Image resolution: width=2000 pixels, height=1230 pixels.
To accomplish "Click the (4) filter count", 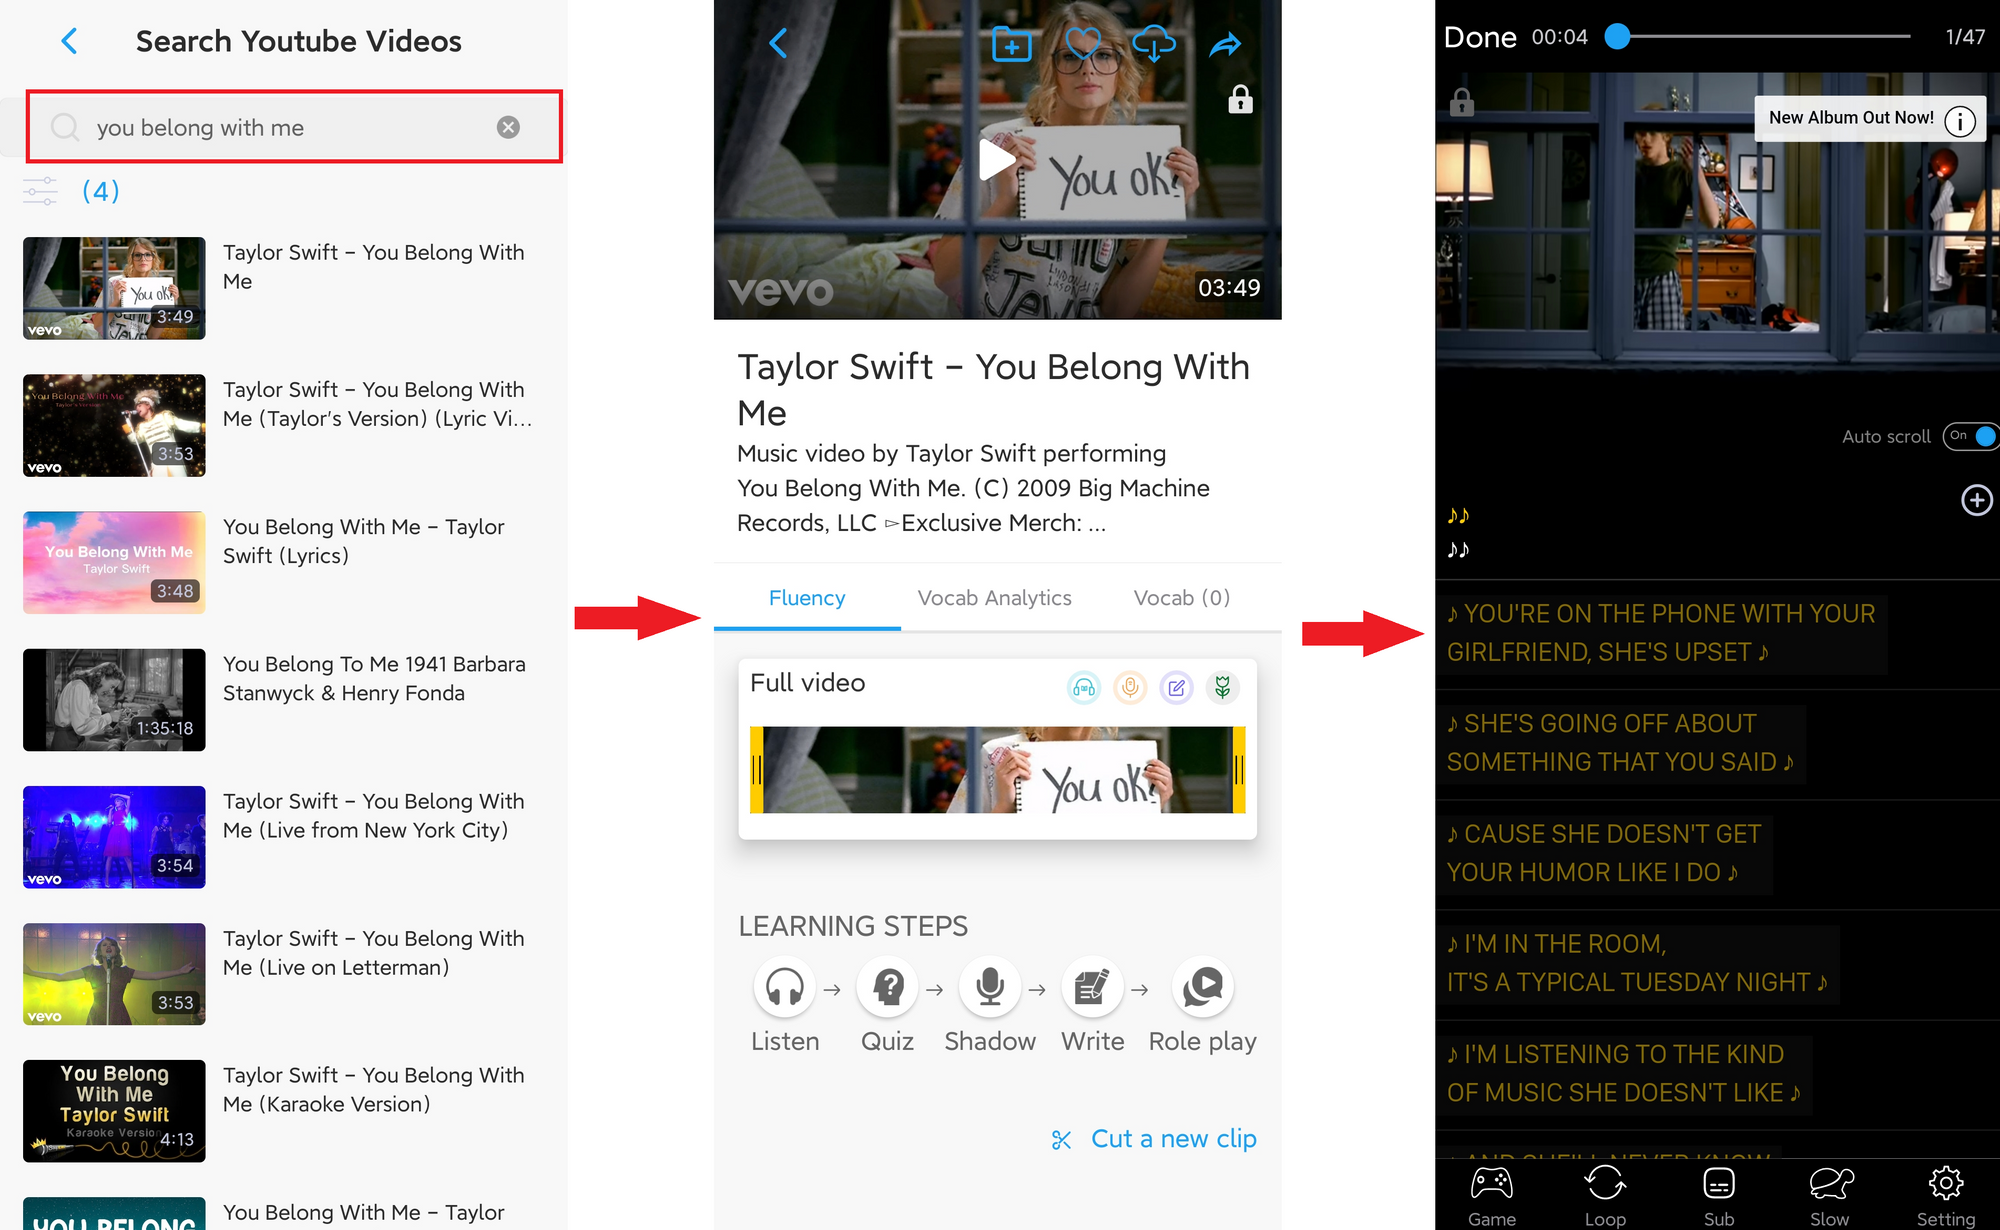I will click(x=101, y=191).
